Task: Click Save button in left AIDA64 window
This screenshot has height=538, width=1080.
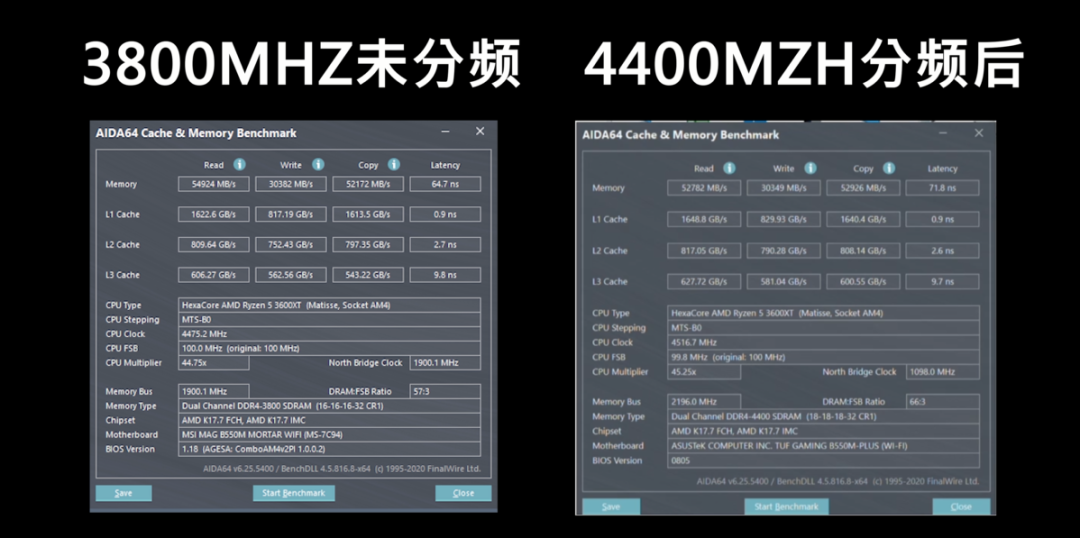Action: pos(124,493)
